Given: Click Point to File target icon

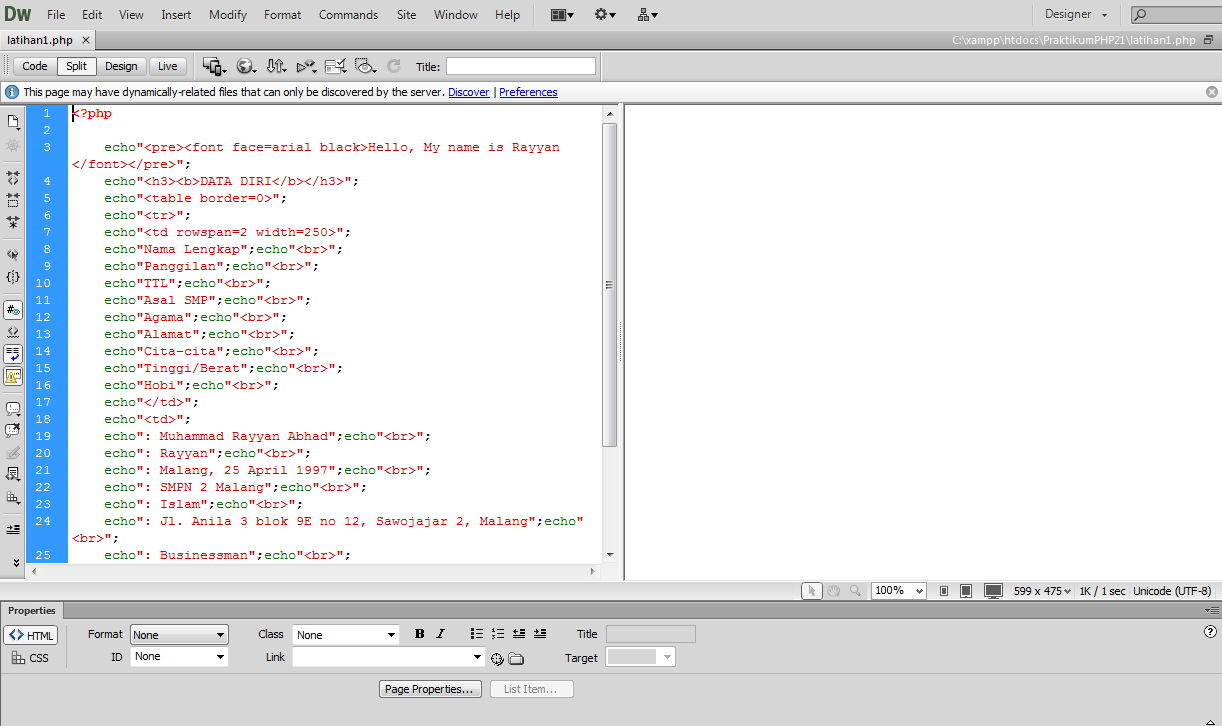Looking at the screenshot, I should 497,659.
